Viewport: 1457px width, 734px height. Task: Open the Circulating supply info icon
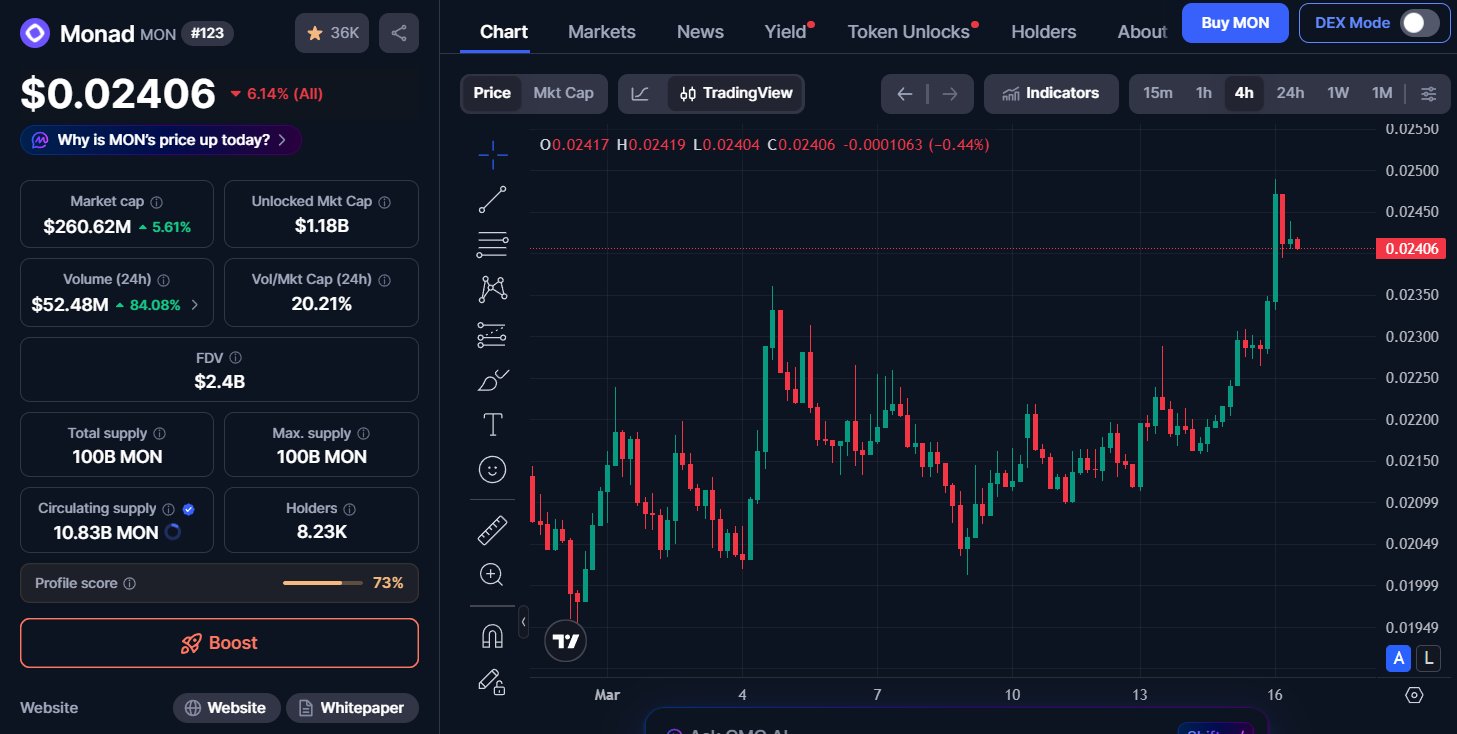[169, 509]
